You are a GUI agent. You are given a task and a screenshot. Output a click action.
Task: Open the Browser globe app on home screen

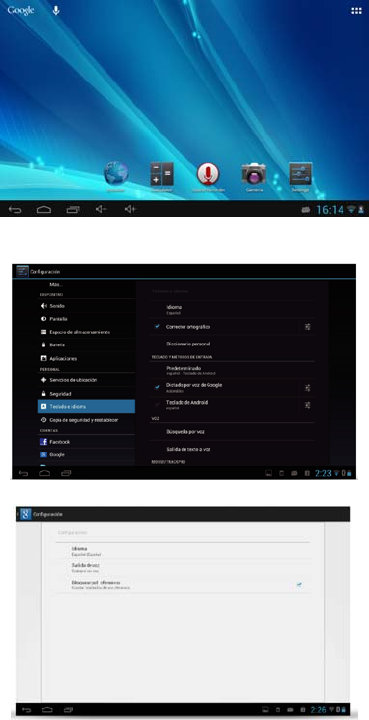click(115, 175)
